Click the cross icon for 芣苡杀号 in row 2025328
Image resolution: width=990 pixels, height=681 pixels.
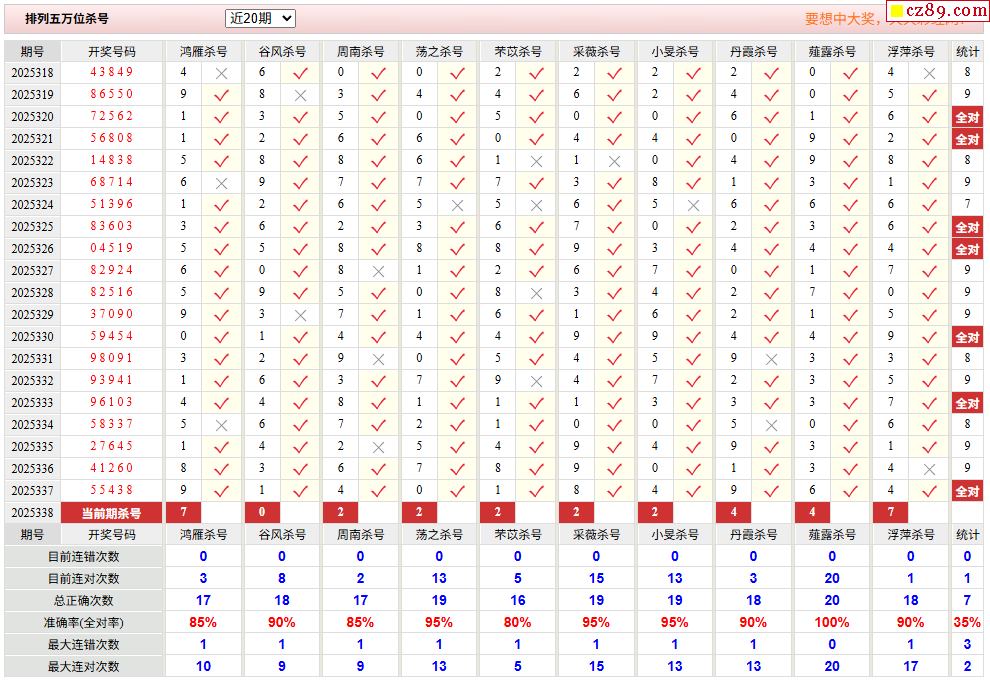point(536,293)
